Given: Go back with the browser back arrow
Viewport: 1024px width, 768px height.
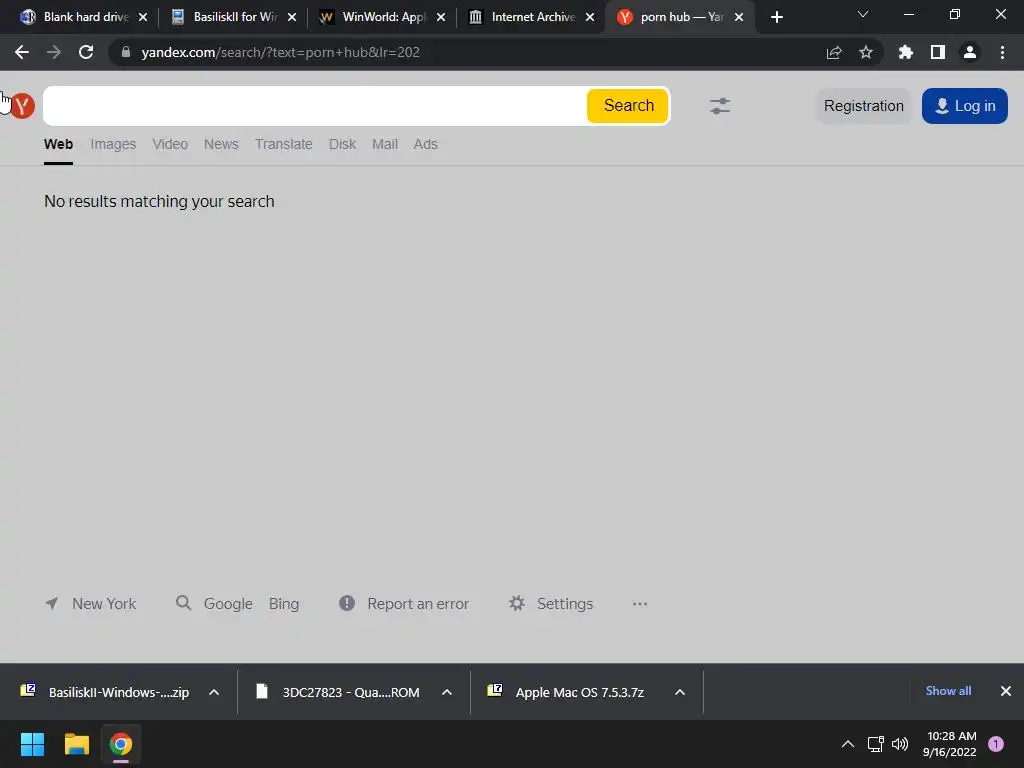Looking at the screenshot, I should coord(22,52).
